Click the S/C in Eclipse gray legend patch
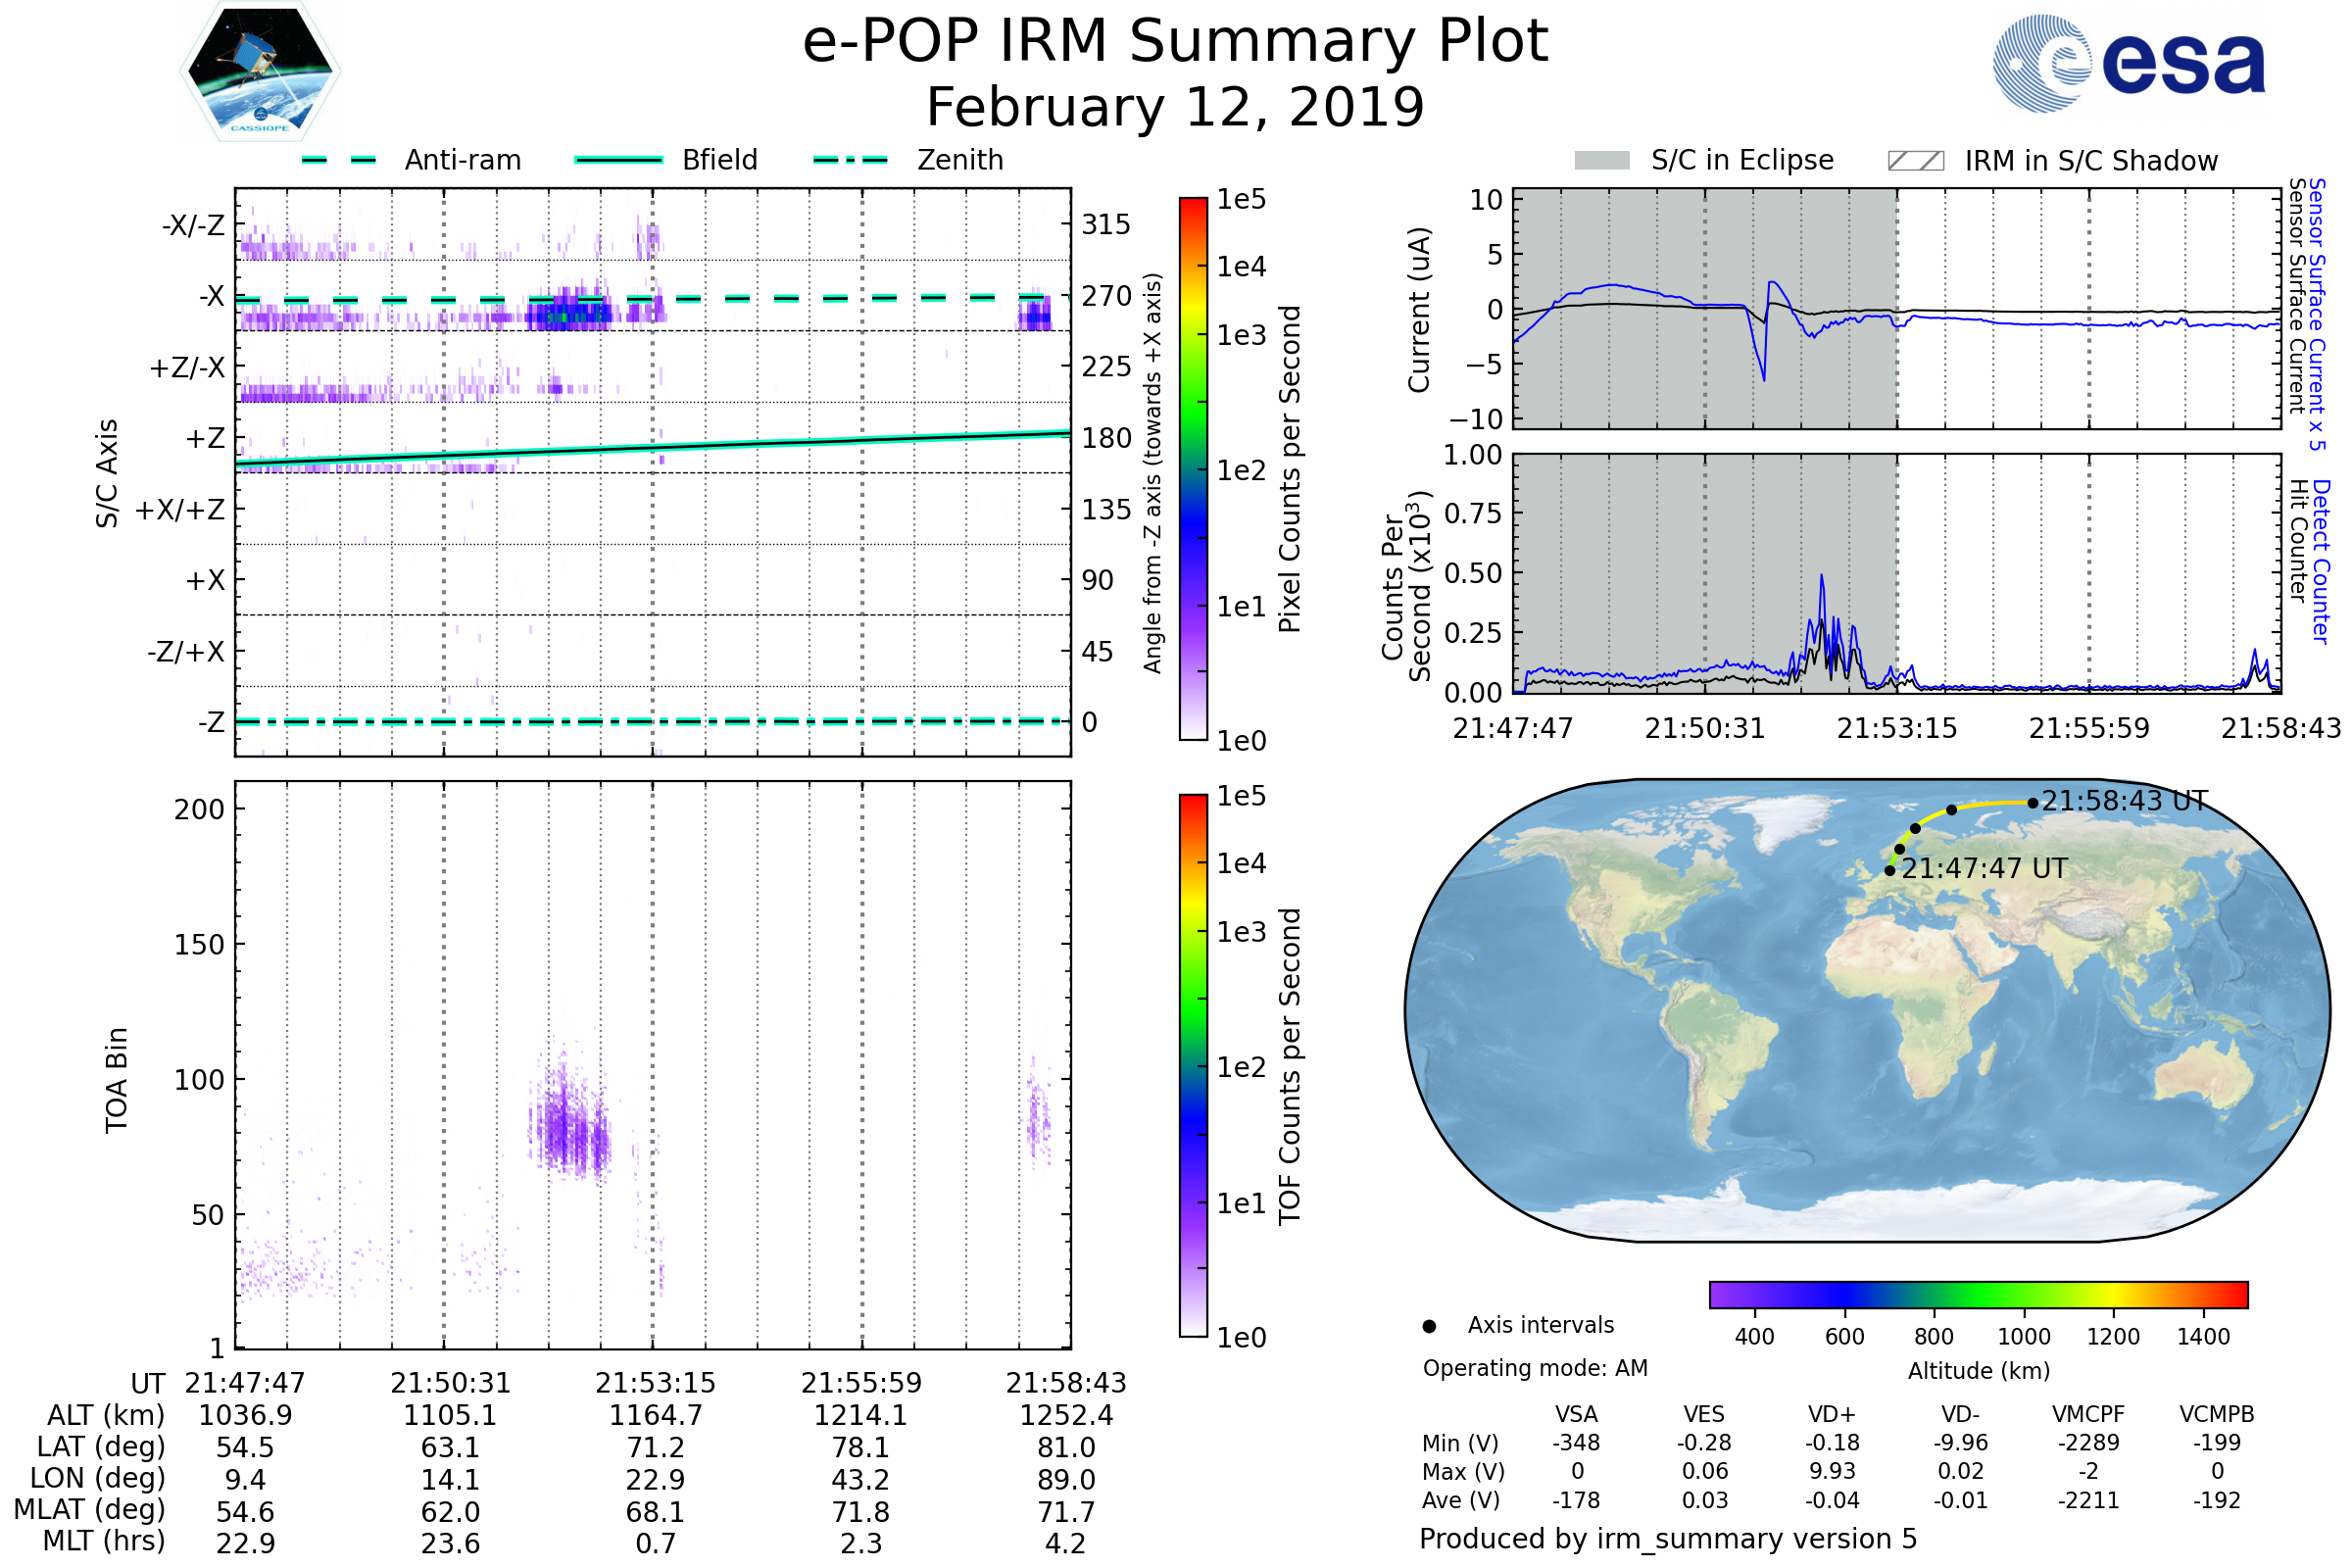The width and height of the screenshot is (2352, 1568). point(1602,161)
